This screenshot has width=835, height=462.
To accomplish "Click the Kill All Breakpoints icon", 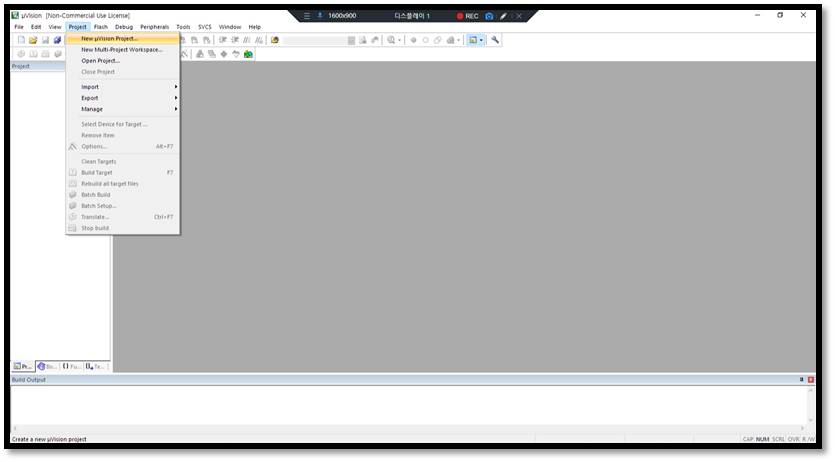I will [451, 40].
